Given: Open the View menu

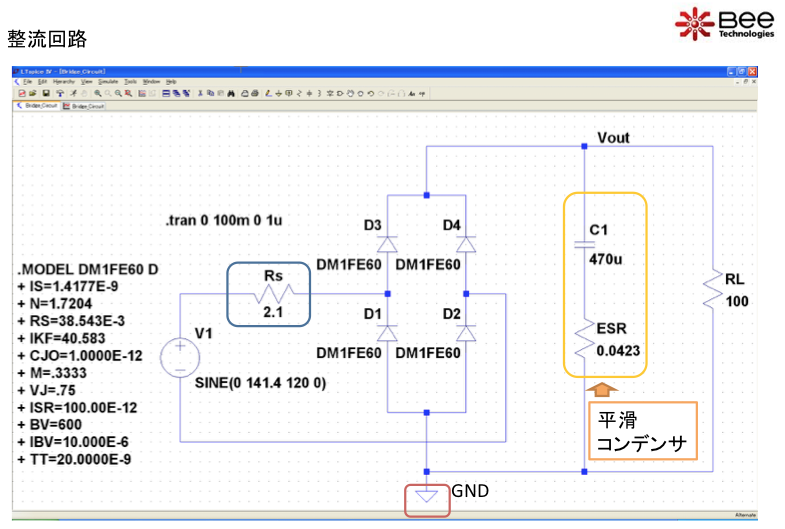Looking at the screenshot, I should 86,81.
